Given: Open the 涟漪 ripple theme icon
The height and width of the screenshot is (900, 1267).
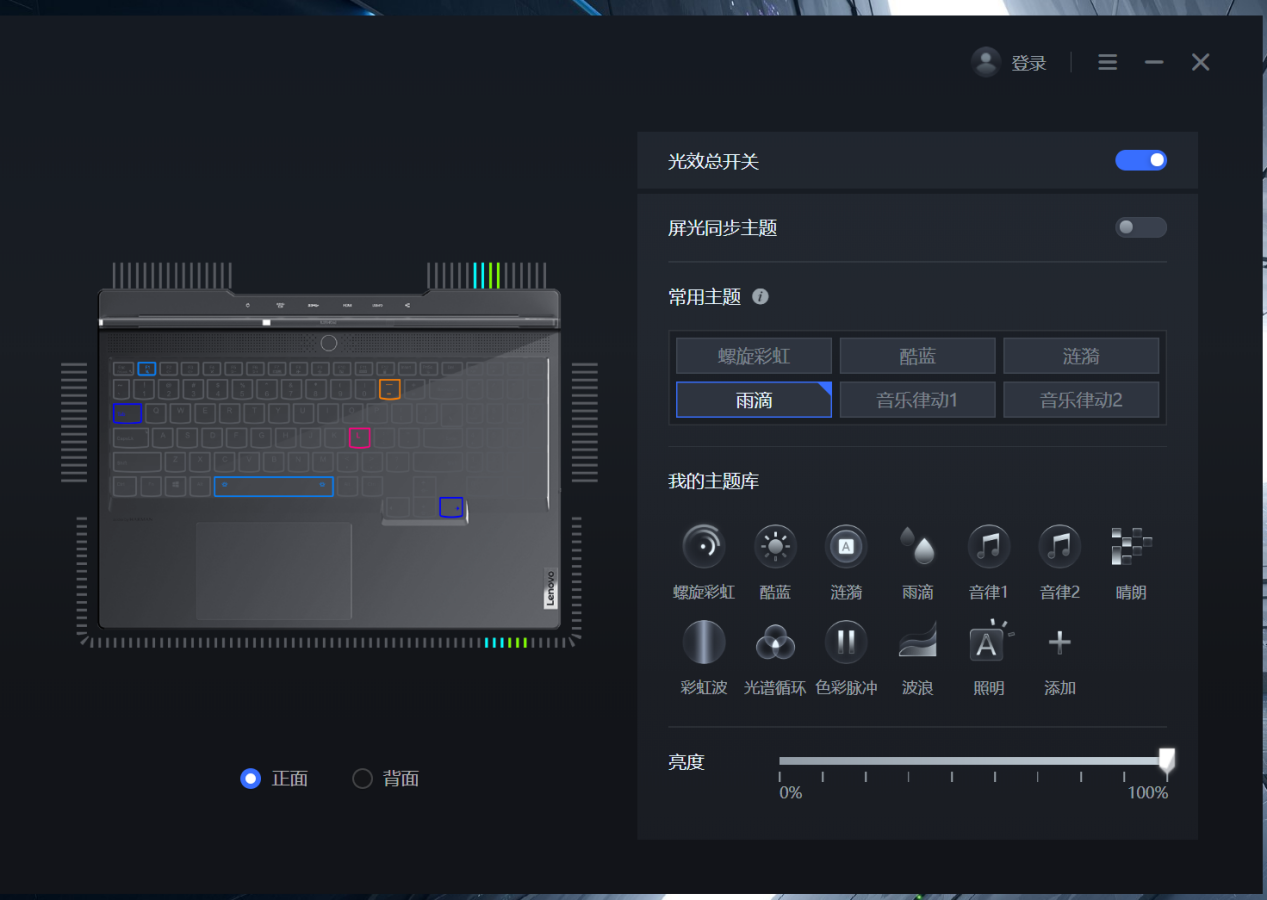Looking at the screenshot, I should click(x=846, y=546).
